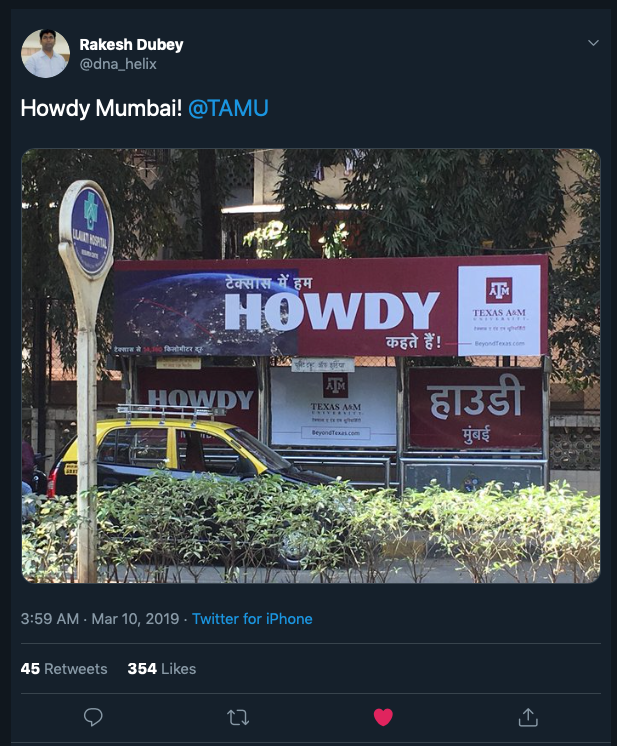617x746 pixels.
Task: Click the Hindi Howdy Mumbai panel in photo
Action: tap(475, 408)
